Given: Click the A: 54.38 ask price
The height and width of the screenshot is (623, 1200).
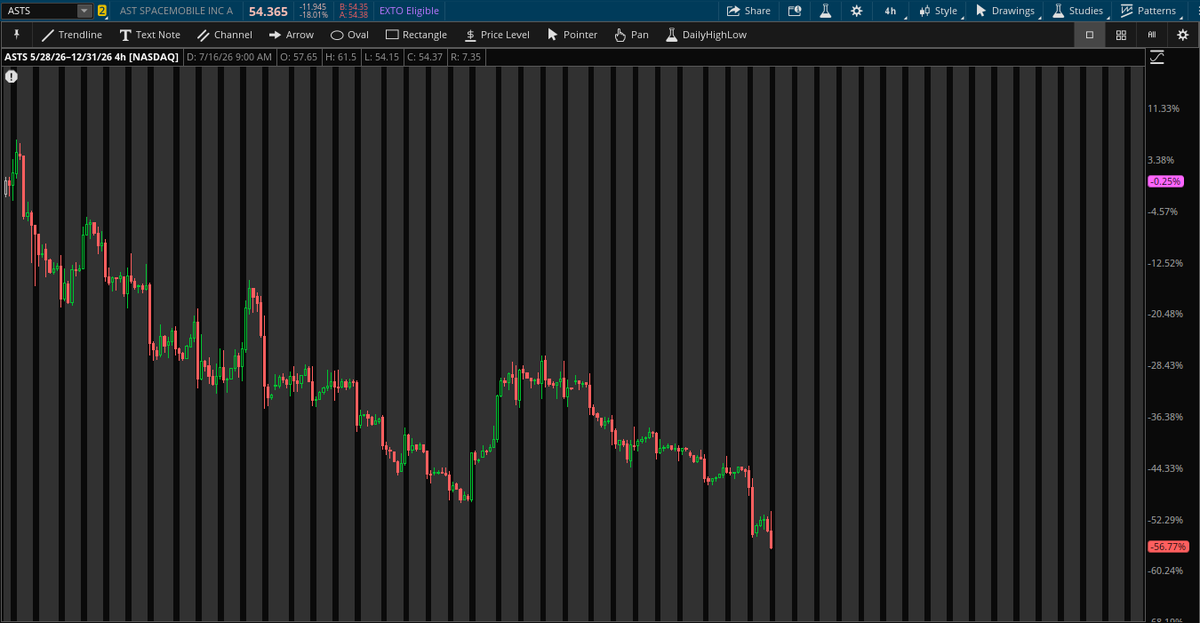Looking at the screenshot, I should coord(354,15).
